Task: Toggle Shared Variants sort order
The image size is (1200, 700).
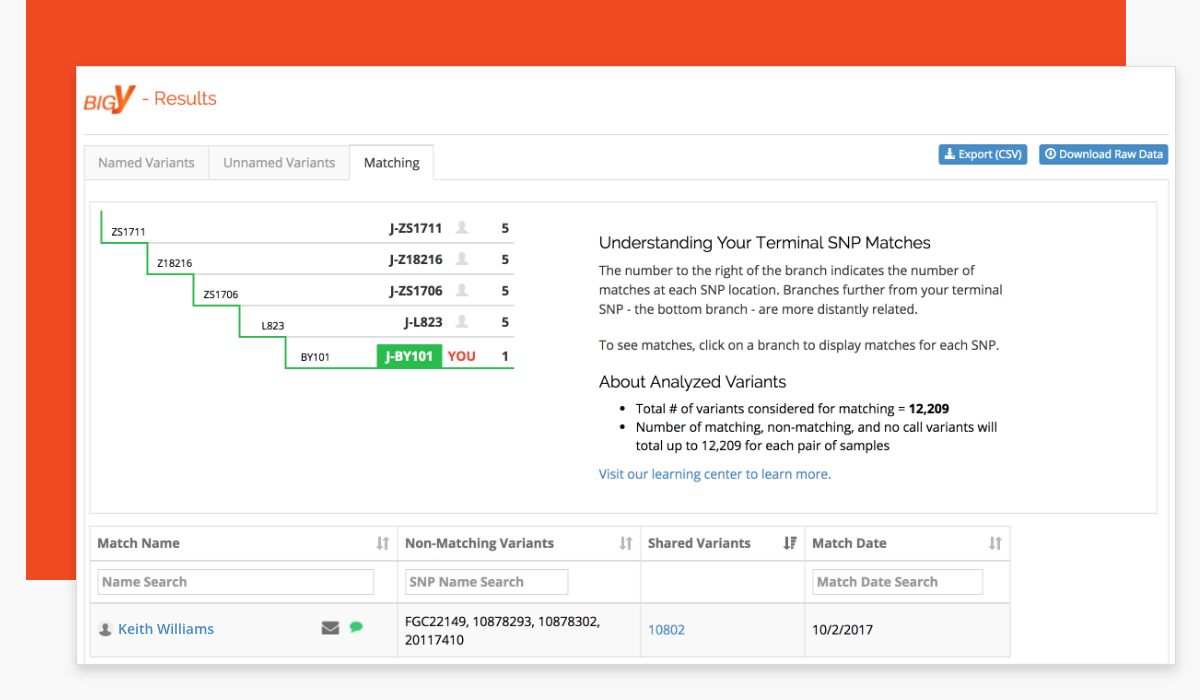Action: 790,543
